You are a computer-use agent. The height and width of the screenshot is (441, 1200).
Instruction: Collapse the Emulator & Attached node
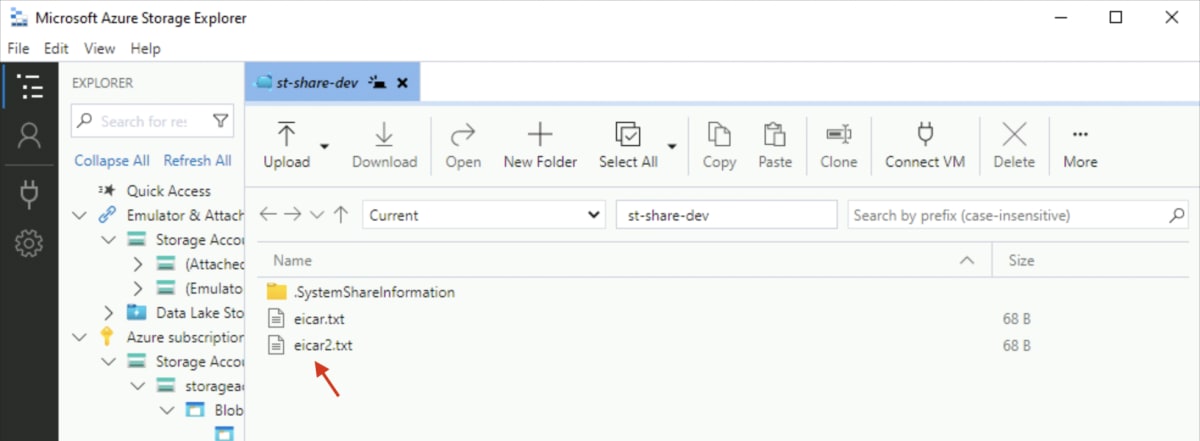(x=81, y=215)
